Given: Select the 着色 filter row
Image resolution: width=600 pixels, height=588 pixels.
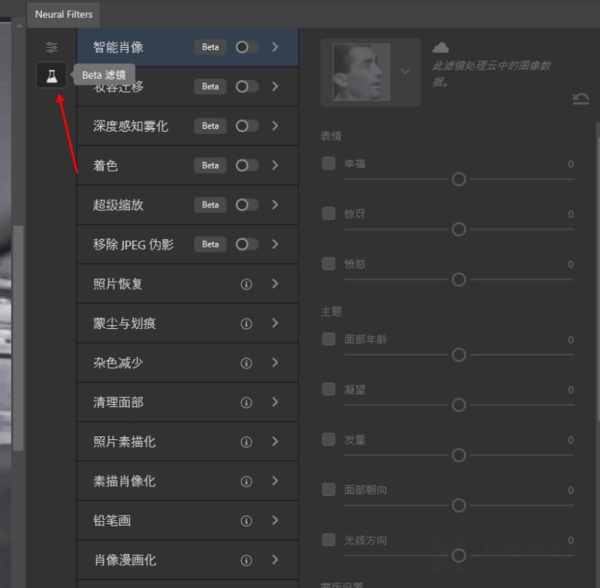Looking at the screenshot, I should 188,165.
